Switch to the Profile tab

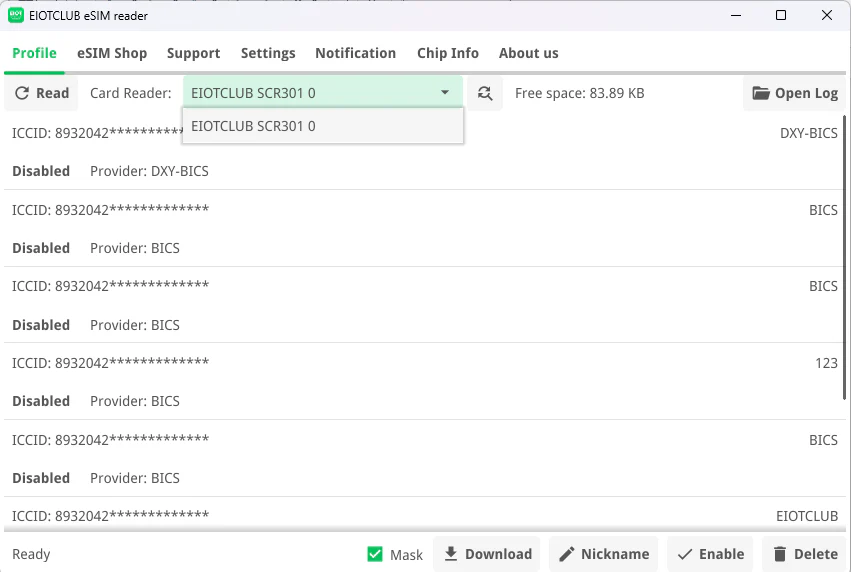pos(34,53)
